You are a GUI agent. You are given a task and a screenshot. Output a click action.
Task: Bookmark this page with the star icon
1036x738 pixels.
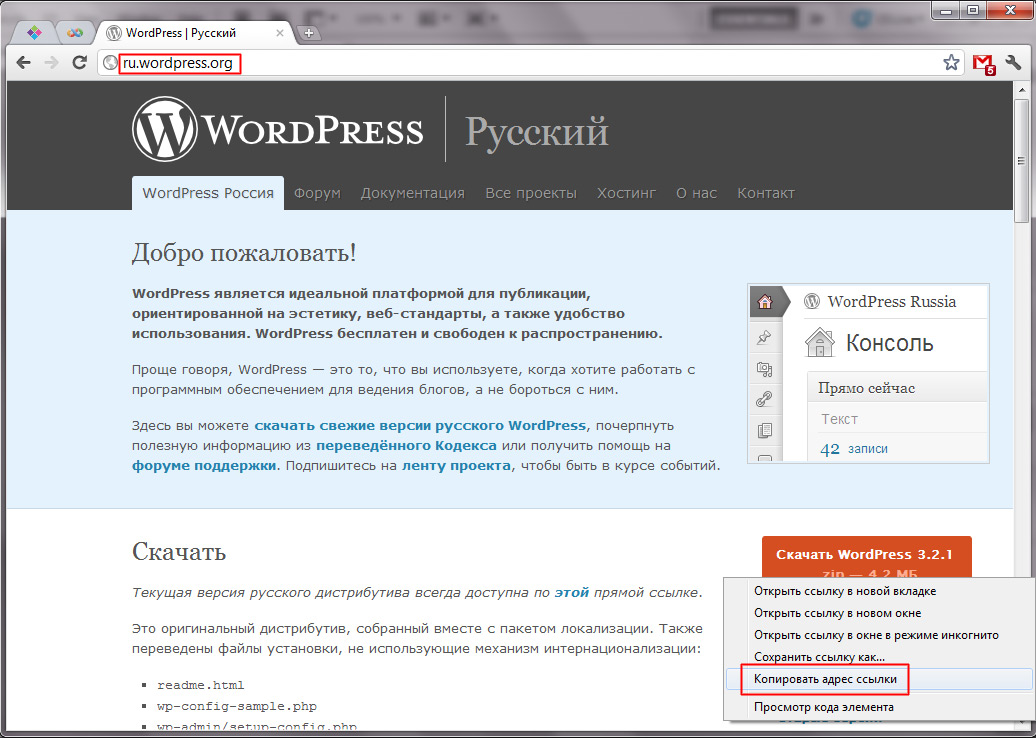click(x=951, y=63)
